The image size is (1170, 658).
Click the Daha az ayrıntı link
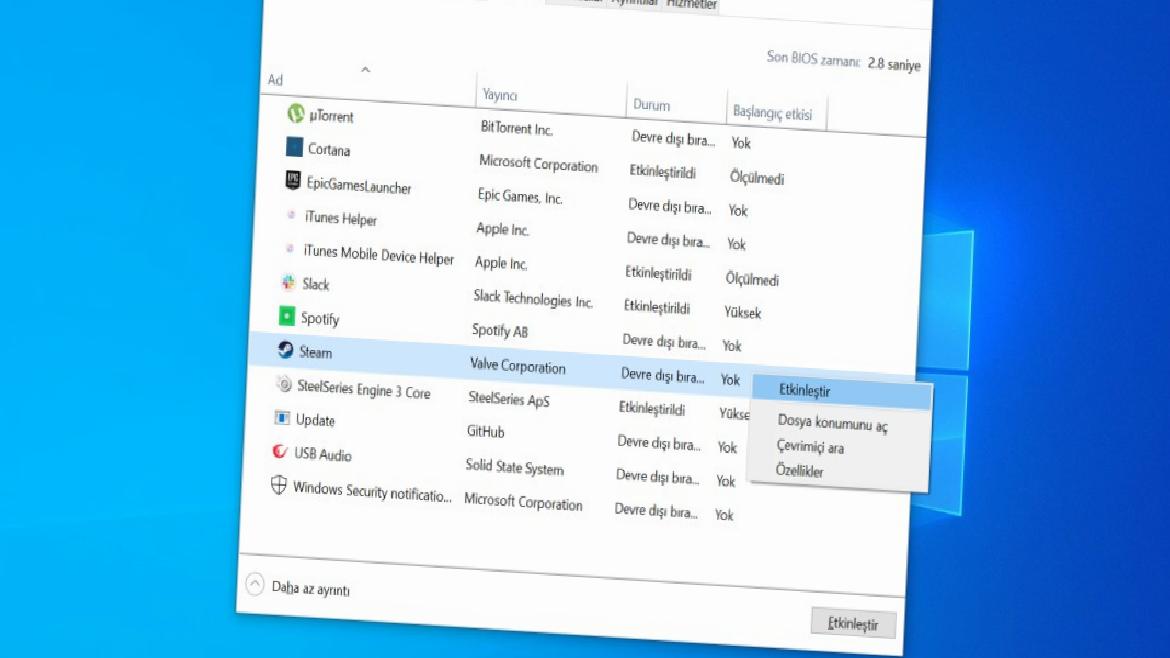(x=310, y=589)
